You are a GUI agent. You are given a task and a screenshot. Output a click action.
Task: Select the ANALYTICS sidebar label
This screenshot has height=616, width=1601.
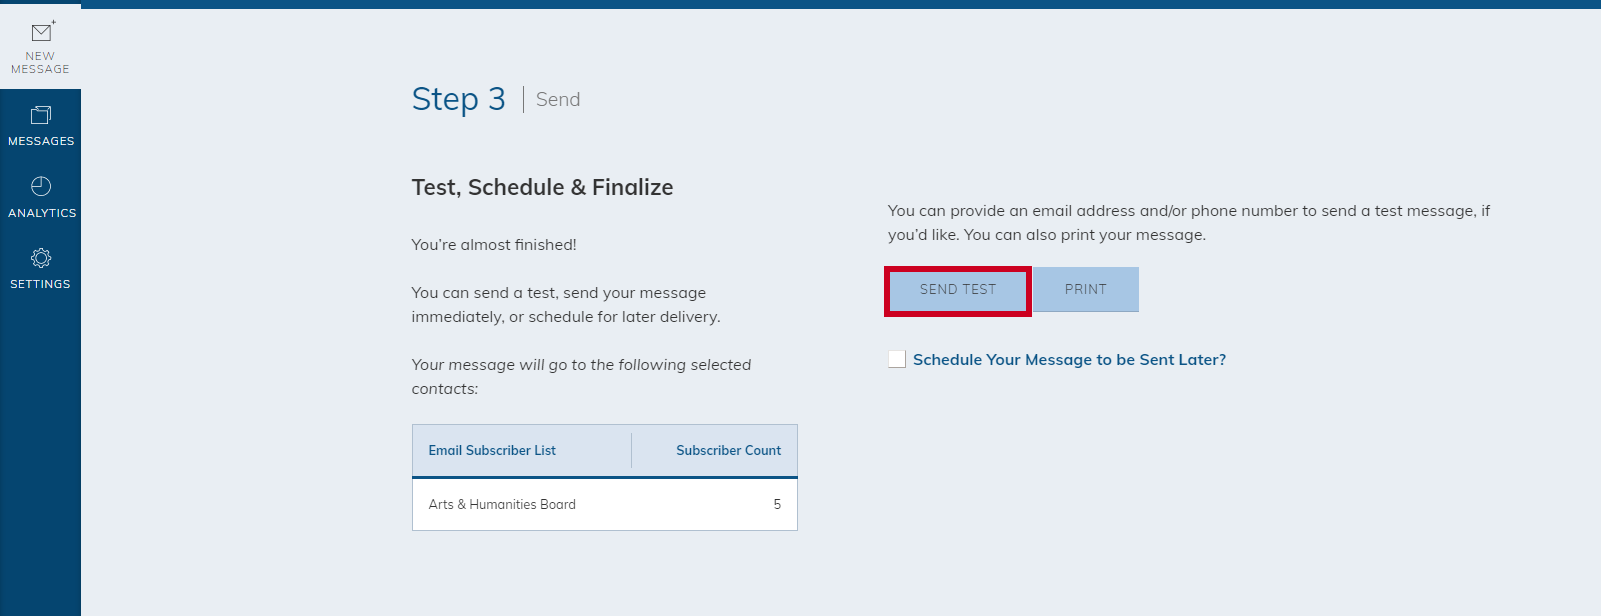point(42,213)
